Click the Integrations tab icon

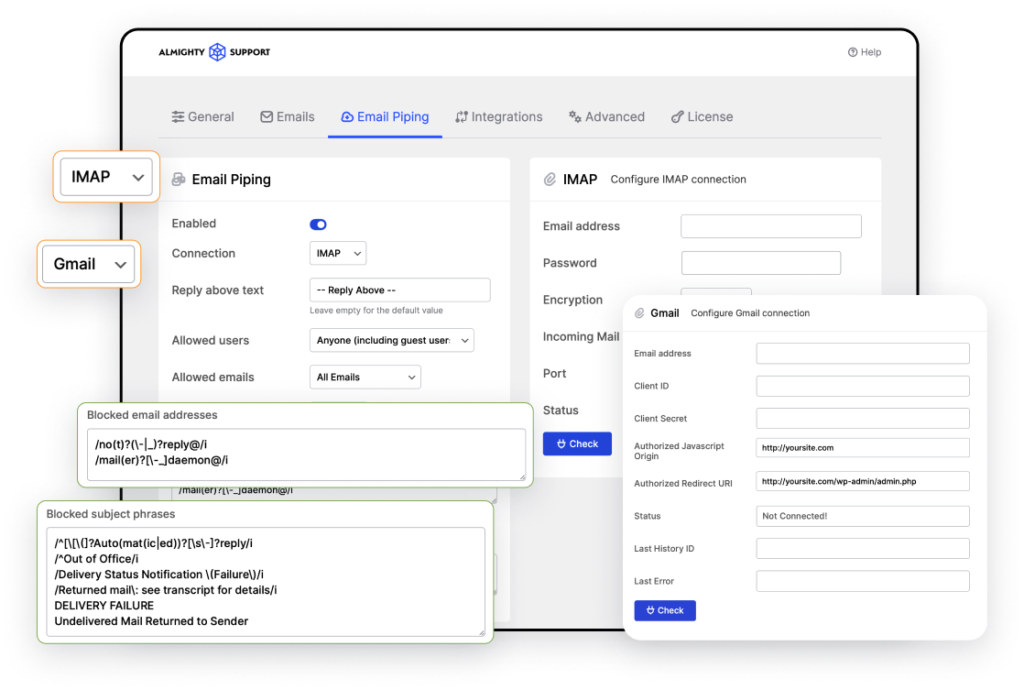[462, 117]
